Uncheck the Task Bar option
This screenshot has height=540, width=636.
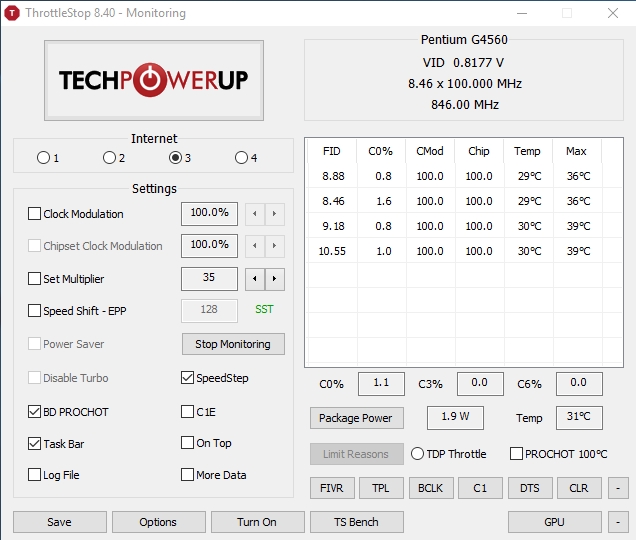click(x=34, y=443)
